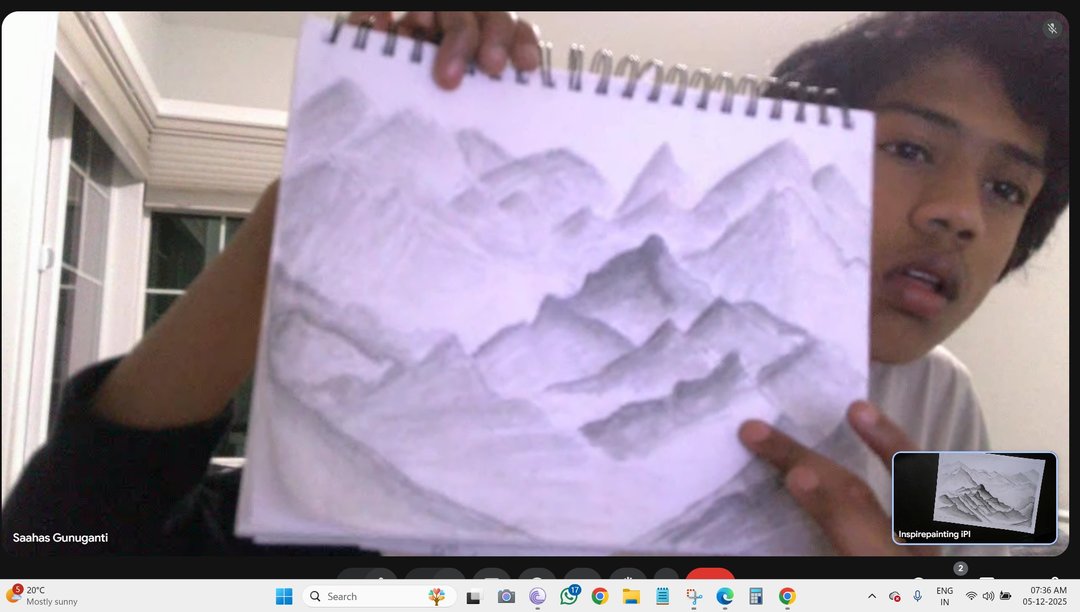
Task: Launch the Camera app from the taskbar
Action: [x=506, y=597]
